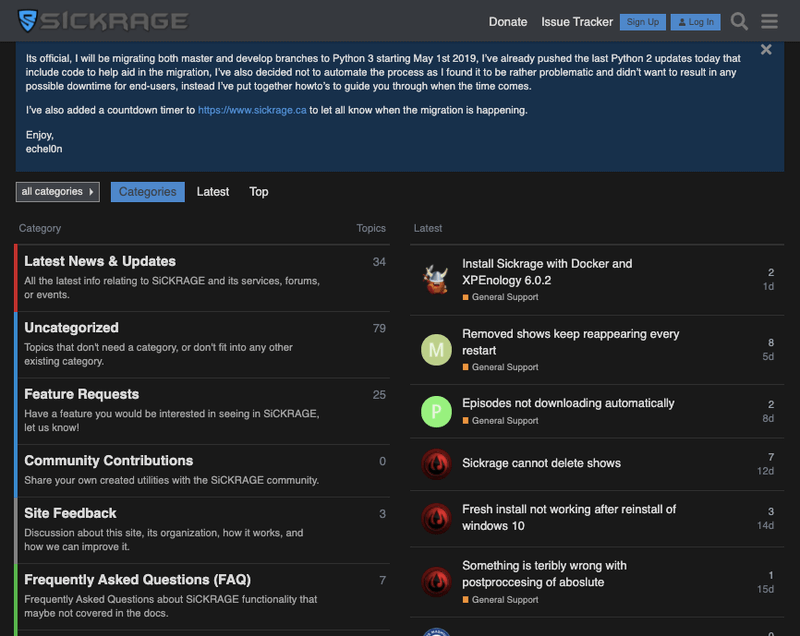The image size is (800, 636).
Task: Click the 34 topic count for Latest News
Action: click(379, 262)
